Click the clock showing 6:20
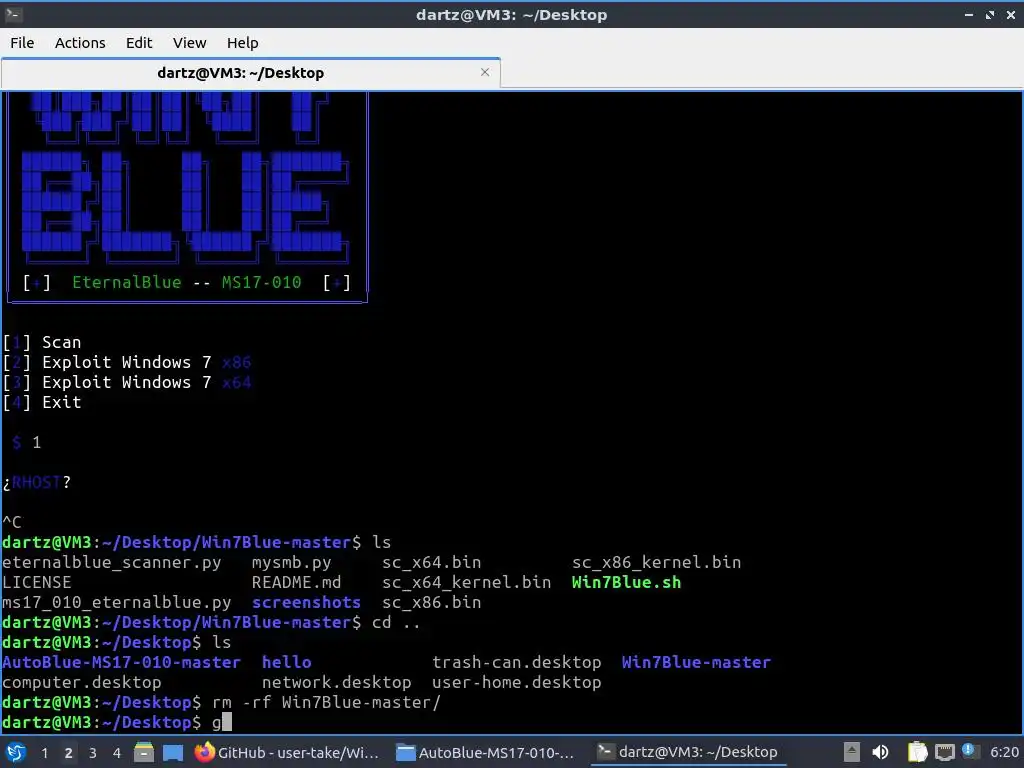Screen dimensions: 1024x768 click(1004, 752)
